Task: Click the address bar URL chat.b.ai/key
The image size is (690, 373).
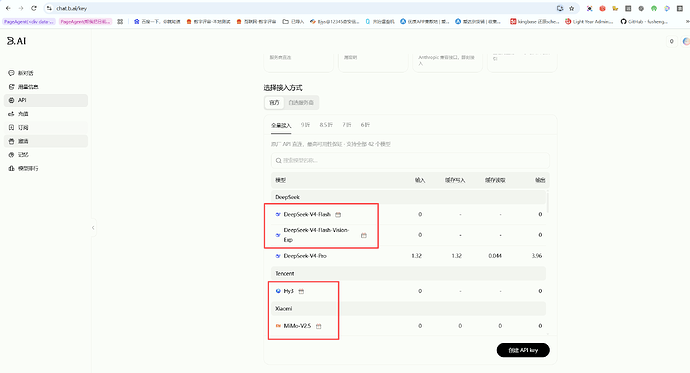Action: tap(72, 8)
